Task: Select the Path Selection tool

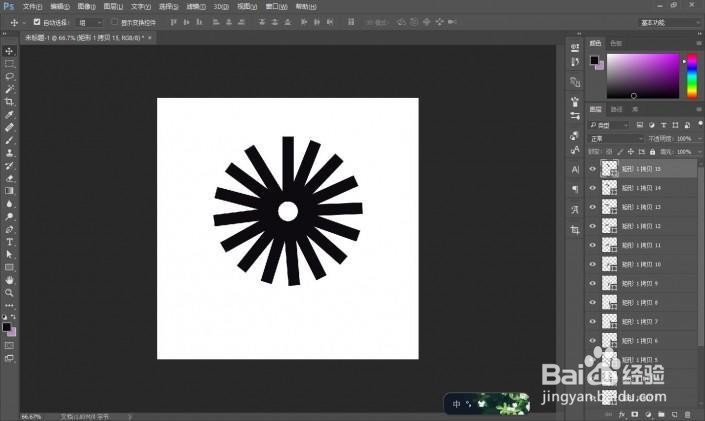Action: [9, 254]
